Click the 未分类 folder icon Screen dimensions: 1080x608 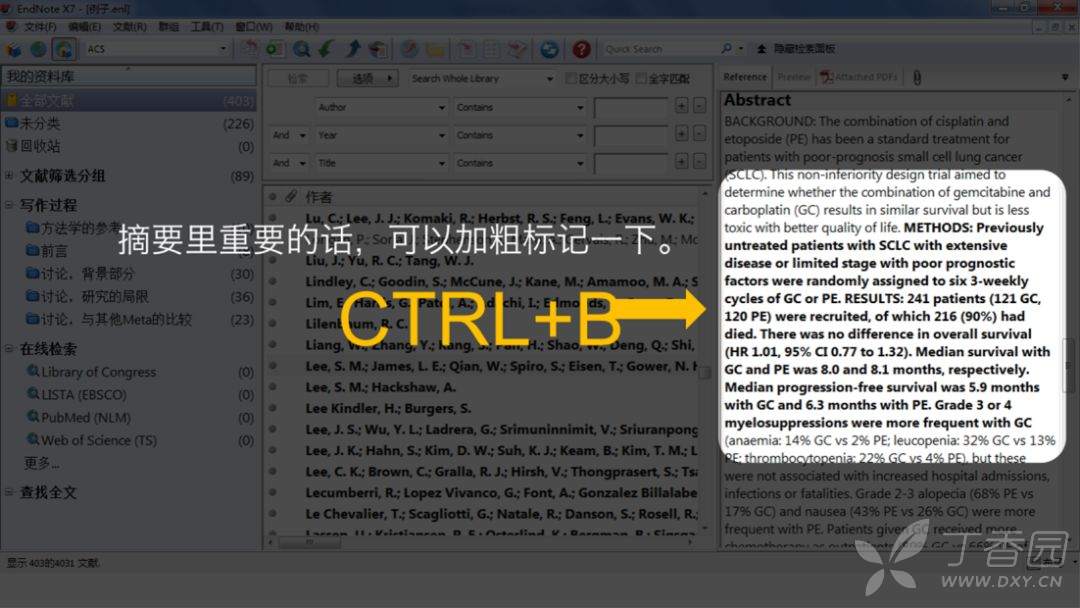[11, 123]
